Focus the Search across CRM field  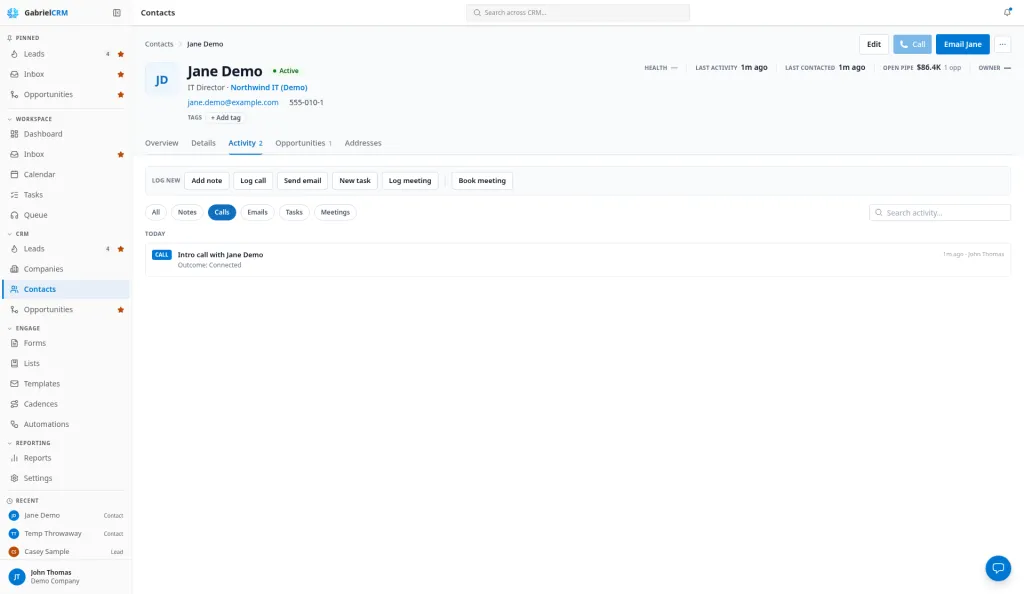click(x=578, y=12)
